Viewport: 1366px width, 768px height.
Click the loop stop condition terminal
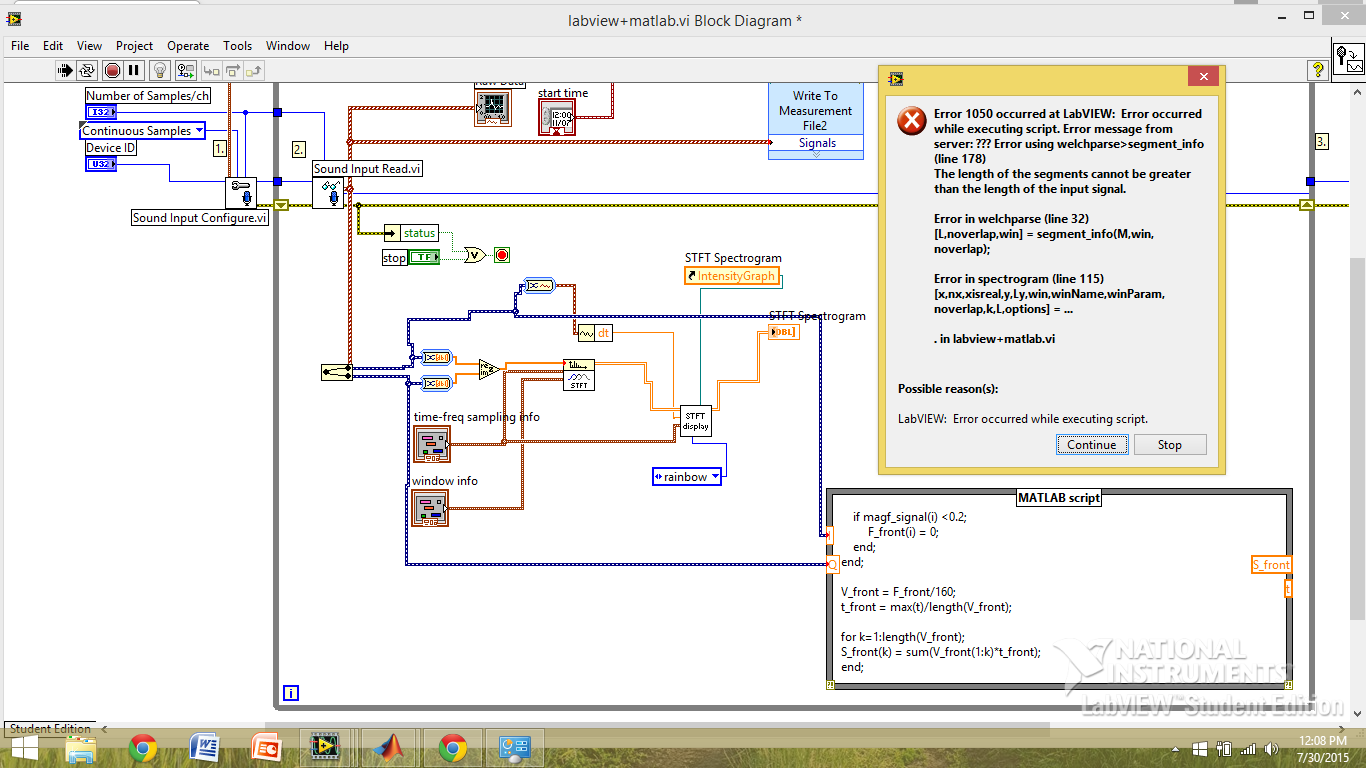coord(502,255)
